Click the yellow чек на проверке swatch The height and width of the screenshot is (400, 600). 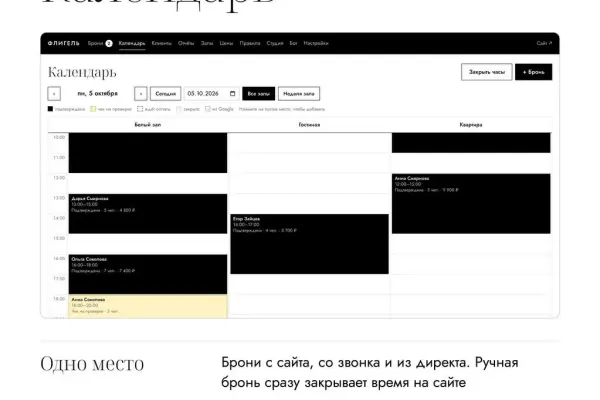tap(93, 109)
